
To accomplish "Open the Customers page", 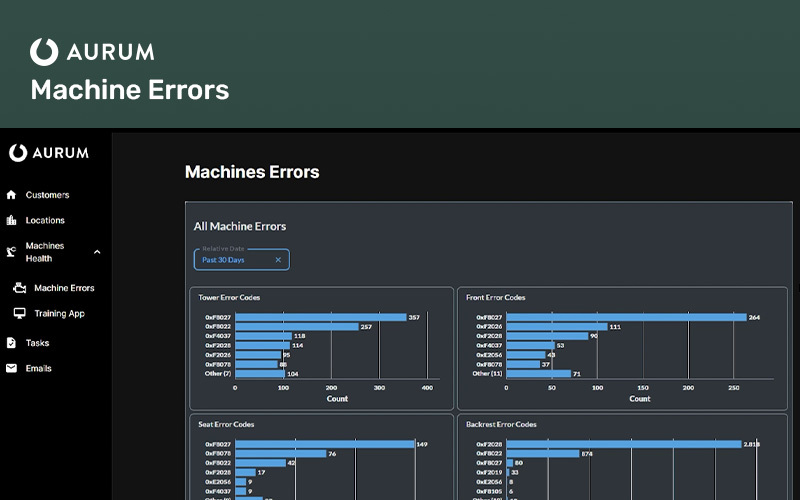I will 47,195.
